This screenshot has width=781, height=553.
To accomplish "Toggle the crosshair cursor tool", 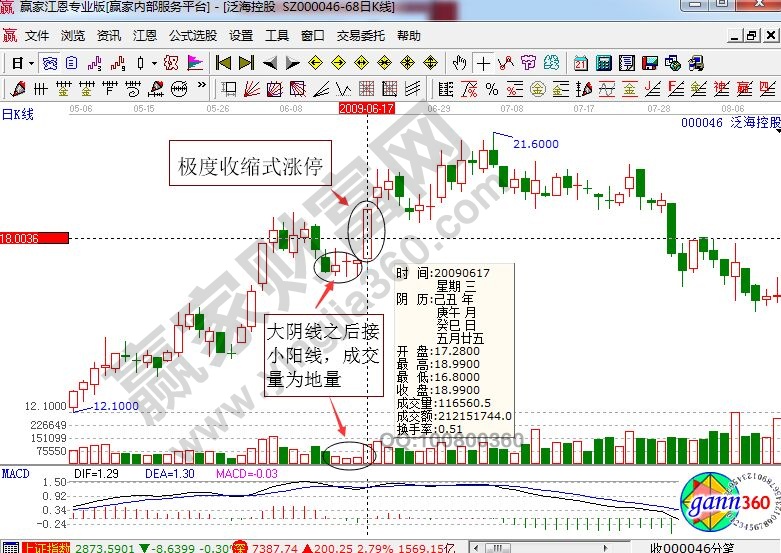I will [x=482, y=63].
